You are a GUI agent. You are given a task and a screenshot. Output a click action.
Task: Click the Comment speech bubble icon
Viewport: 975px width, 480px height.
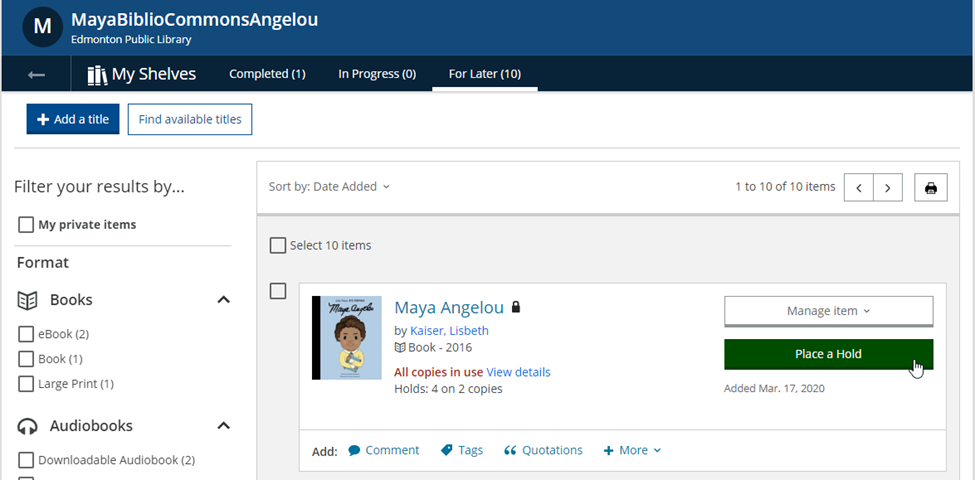pyautogui.click(x=354, y=450)
